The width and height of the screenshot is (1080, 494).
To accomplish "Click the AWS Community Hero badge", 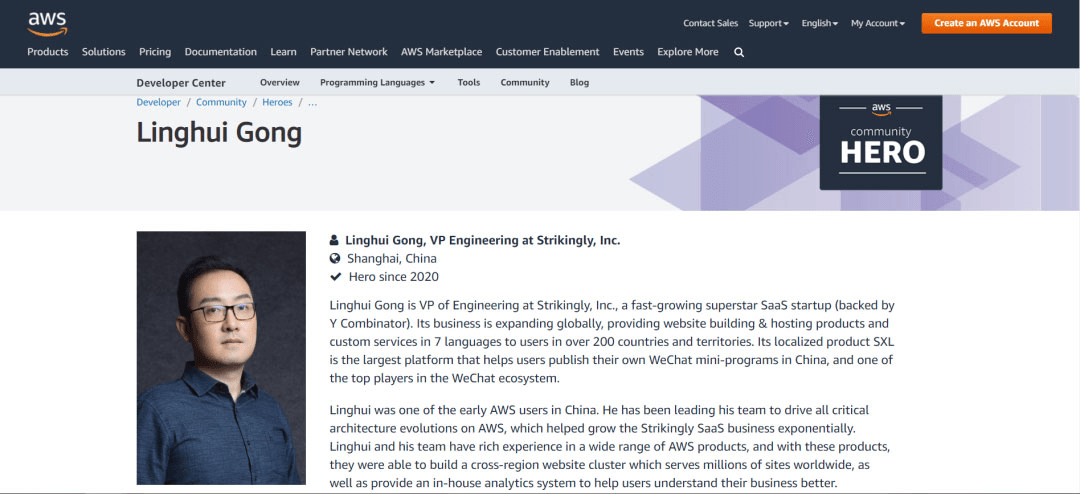I will [x=881, y=141].
